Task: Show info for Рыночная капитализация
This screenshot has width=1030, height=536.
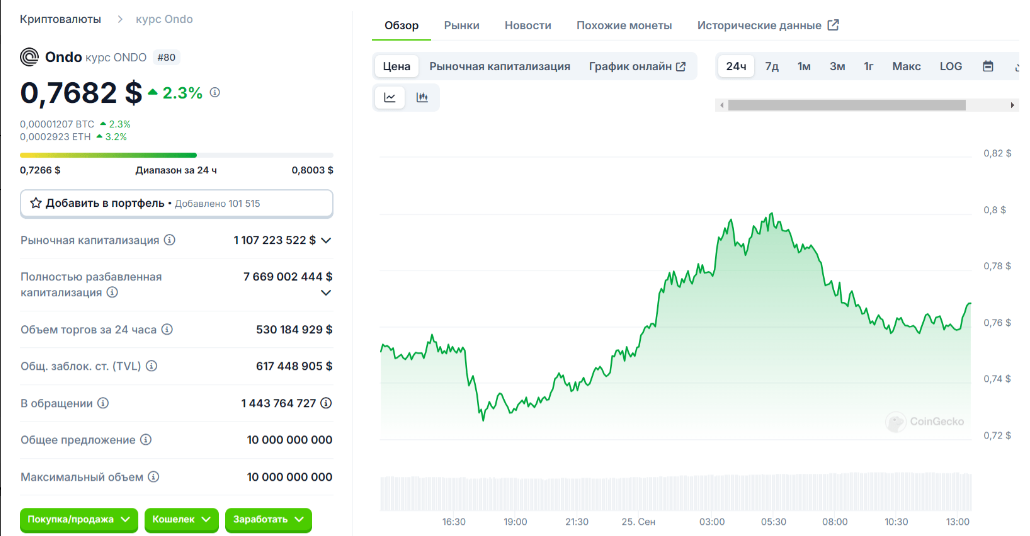Action: pos(169,240)
